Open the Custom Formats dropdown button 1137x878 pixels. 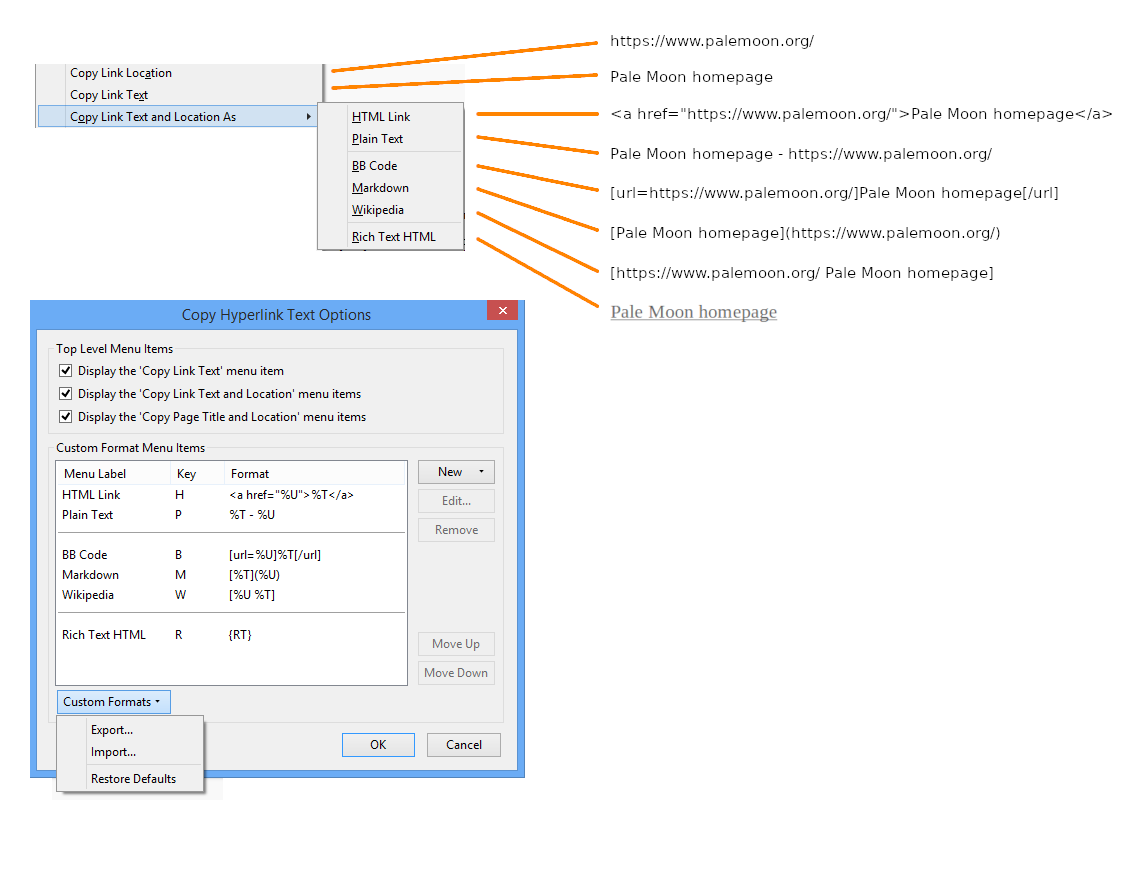114,702
